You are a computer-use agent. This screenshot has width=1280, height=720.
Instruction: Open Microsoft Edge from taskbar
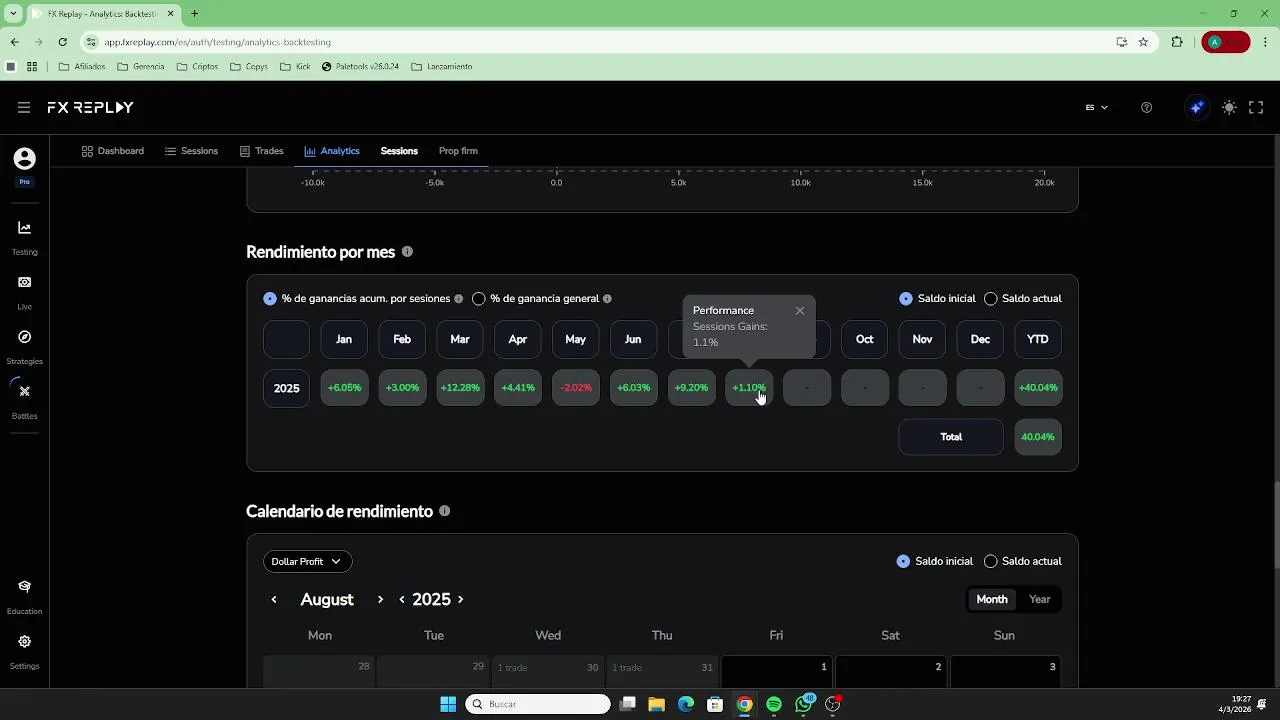pyautogui.click(x=686, y=704)
